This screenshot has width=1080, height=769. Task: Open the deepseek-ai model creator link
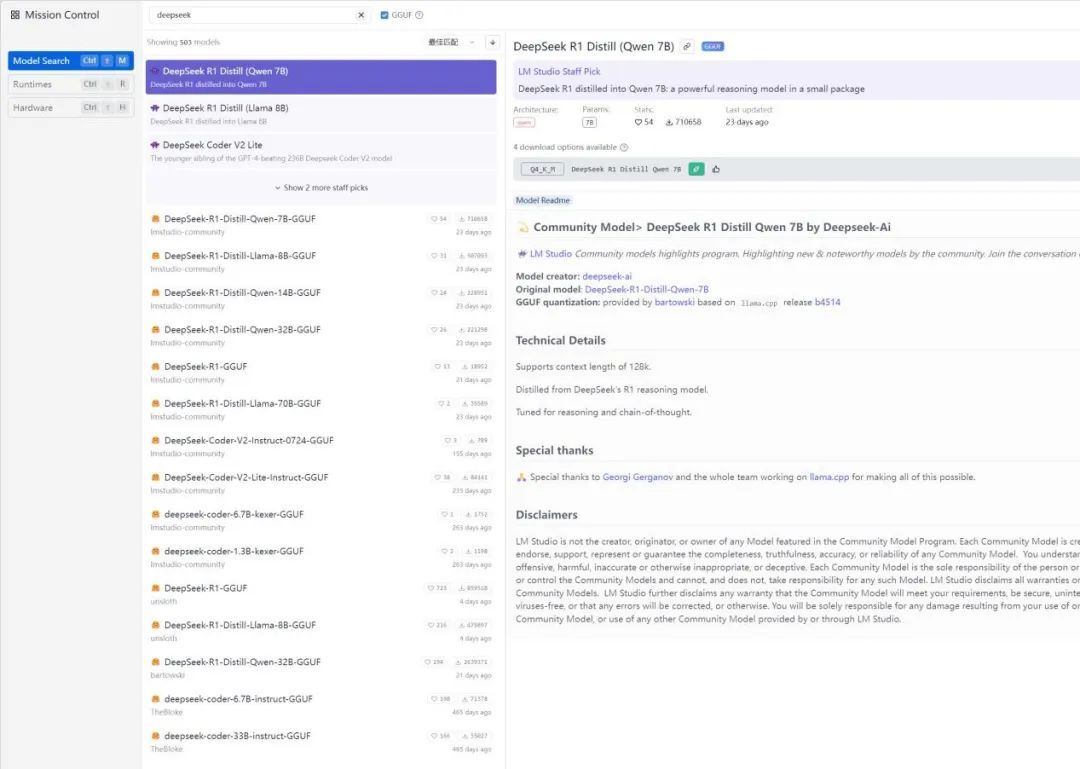(x=607, y=276)
